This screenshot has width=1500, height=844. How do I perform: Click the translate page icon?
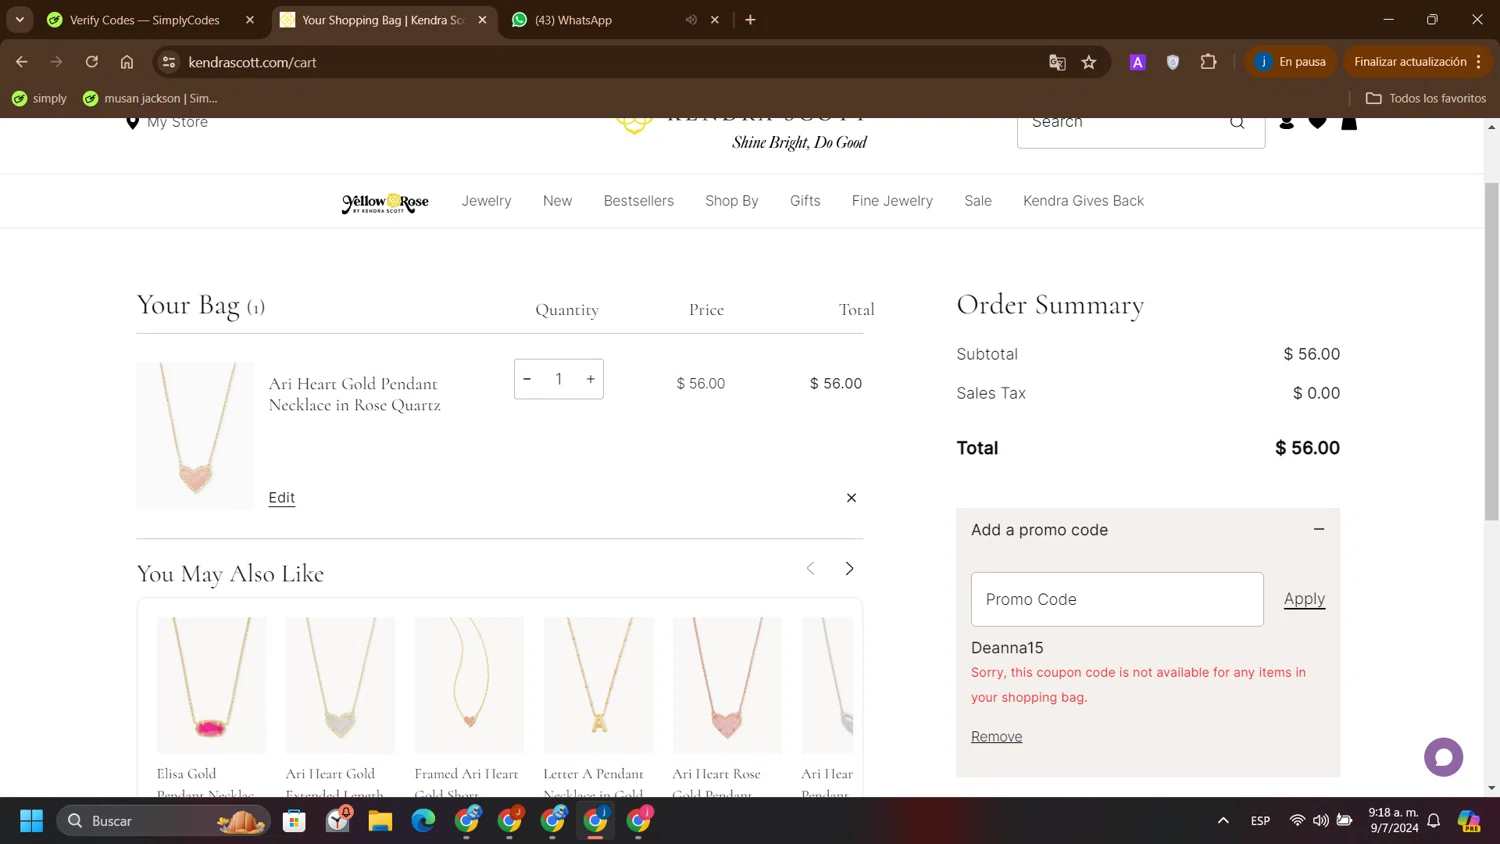(1057, 62)
